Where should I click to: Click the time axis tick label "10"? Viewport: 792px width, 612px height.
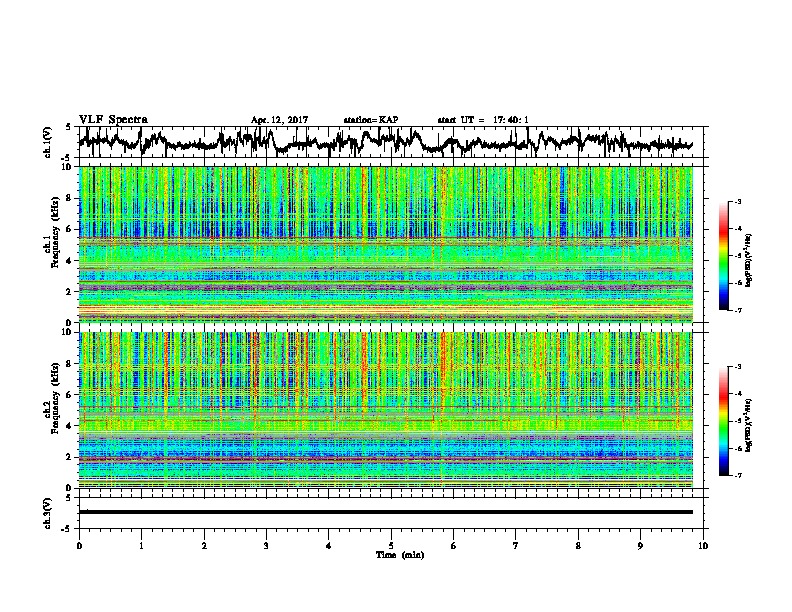(x=703, y=546)
